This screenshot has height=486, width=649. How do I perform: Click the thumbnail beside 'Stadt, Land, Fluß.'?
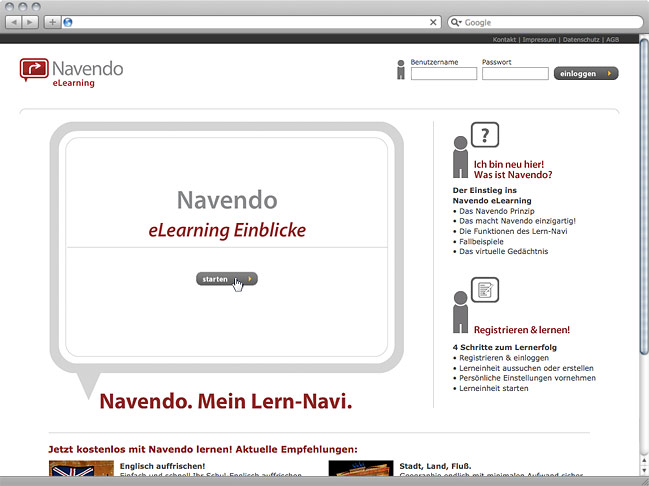(x=361, y=468)
